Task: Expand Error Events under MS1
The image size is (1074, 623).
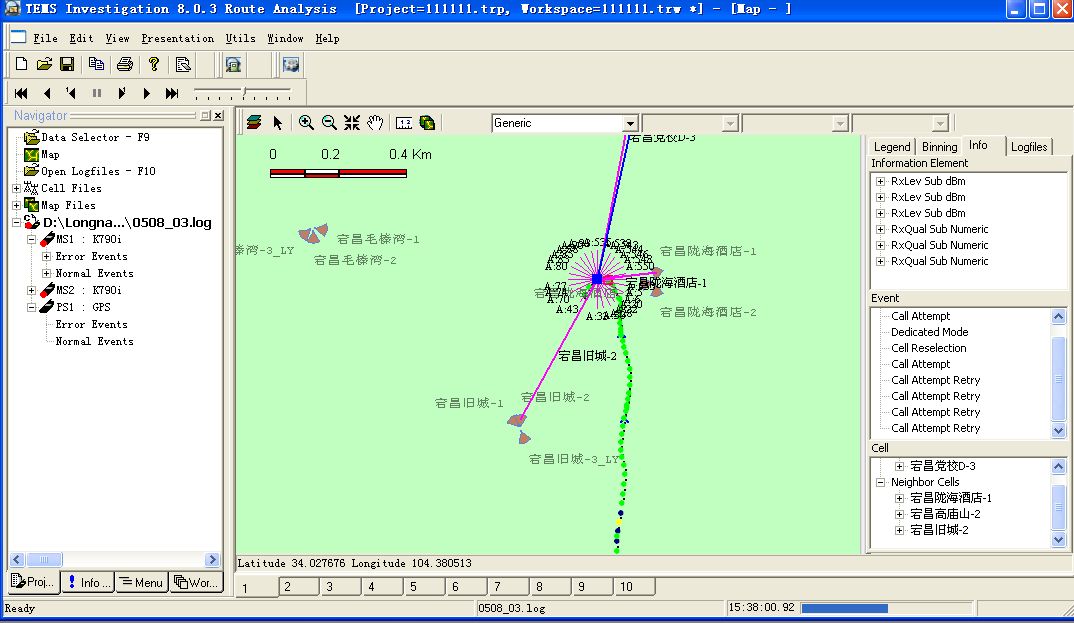Action: (x=47, y=256)
